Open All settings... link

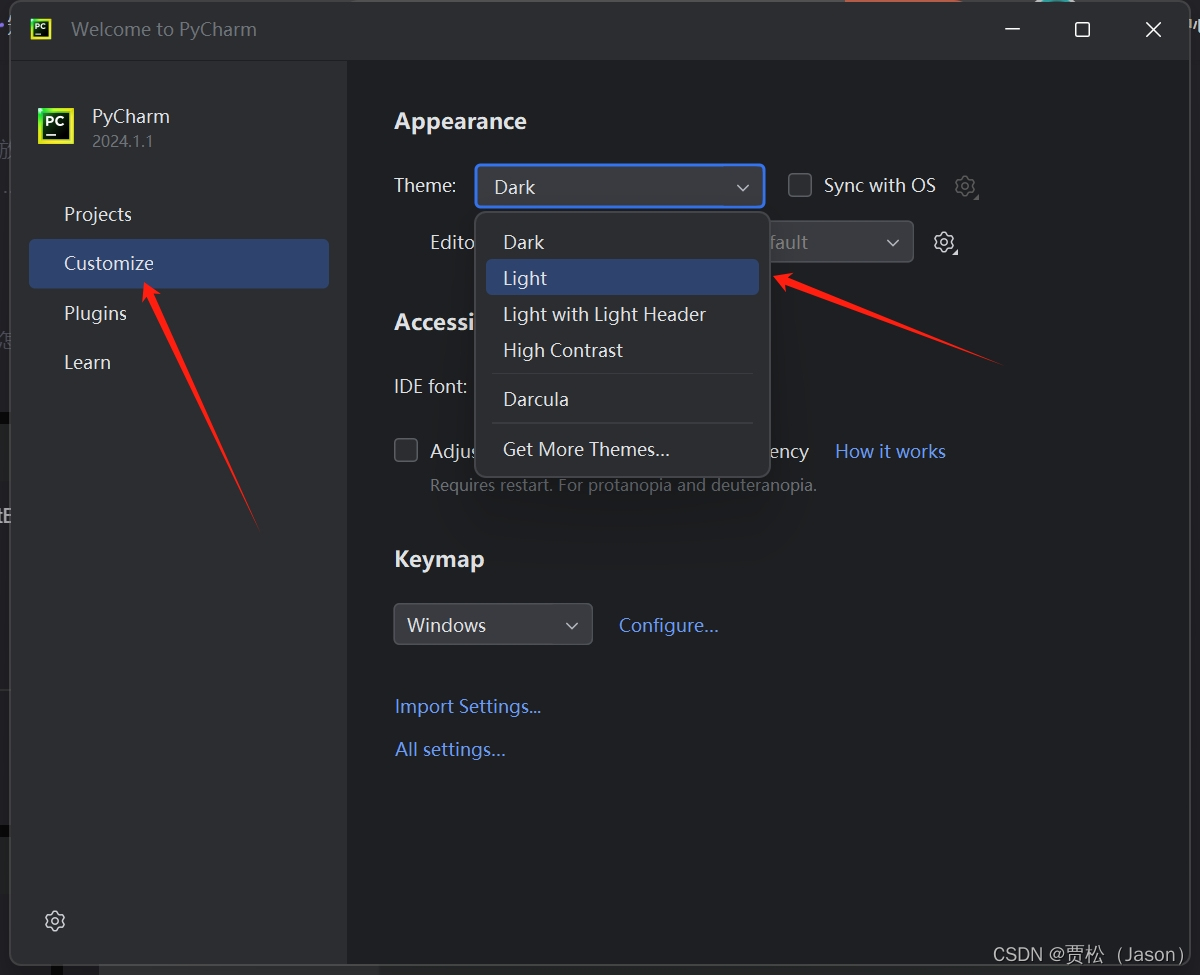(x=450, y=749)
